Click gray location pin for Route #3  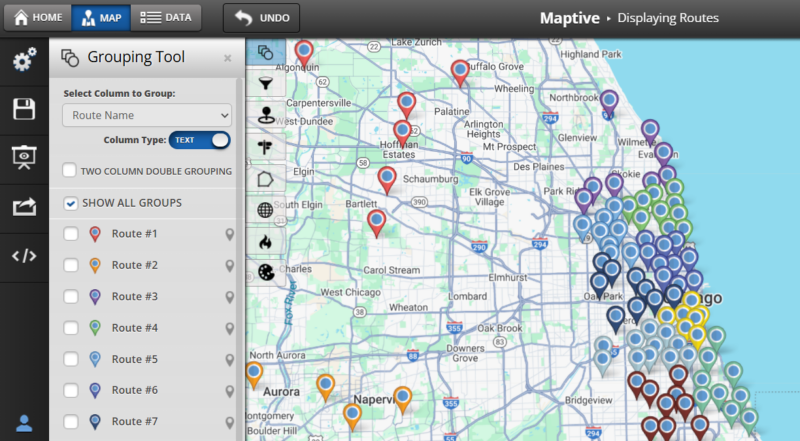pyautogui.click(x=230, y=297)
